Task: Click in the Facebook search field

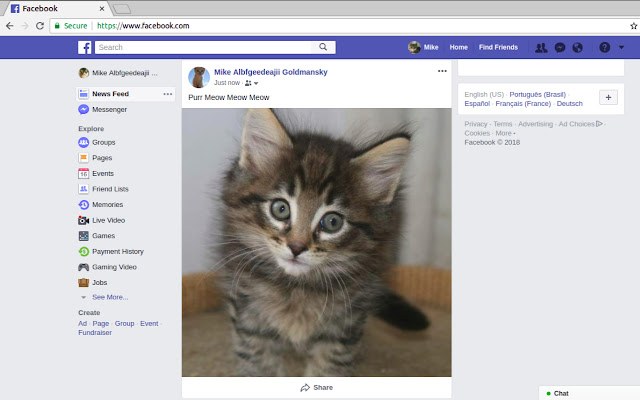Action: (x=205, y=47)
